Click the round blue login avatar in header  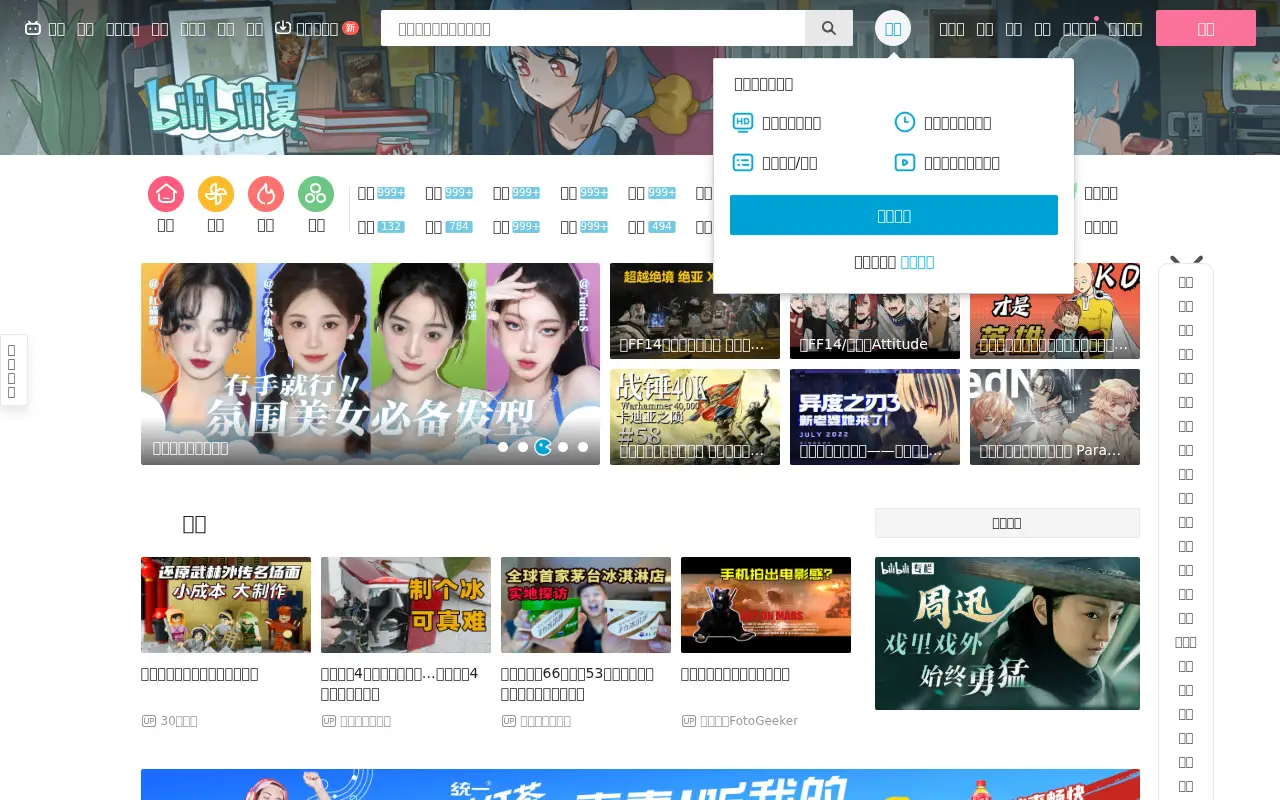[x=893, y=28]
